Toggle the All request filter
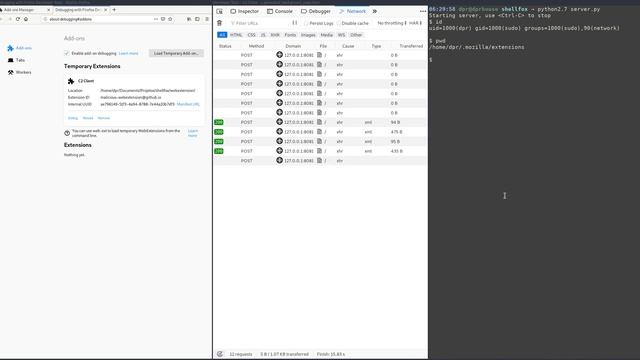The image size is (640, 360). (222, 35)
